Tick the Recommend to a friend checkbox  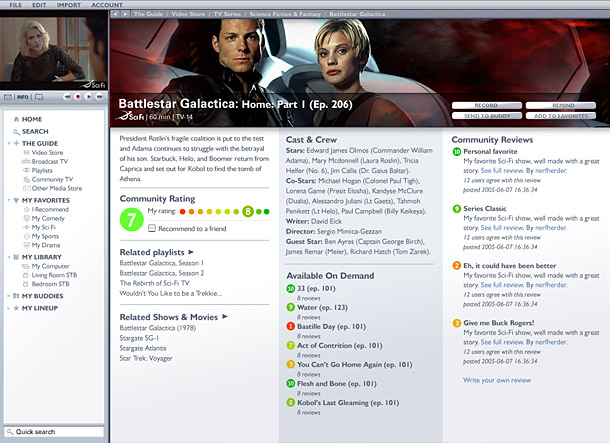pos(152,228)
